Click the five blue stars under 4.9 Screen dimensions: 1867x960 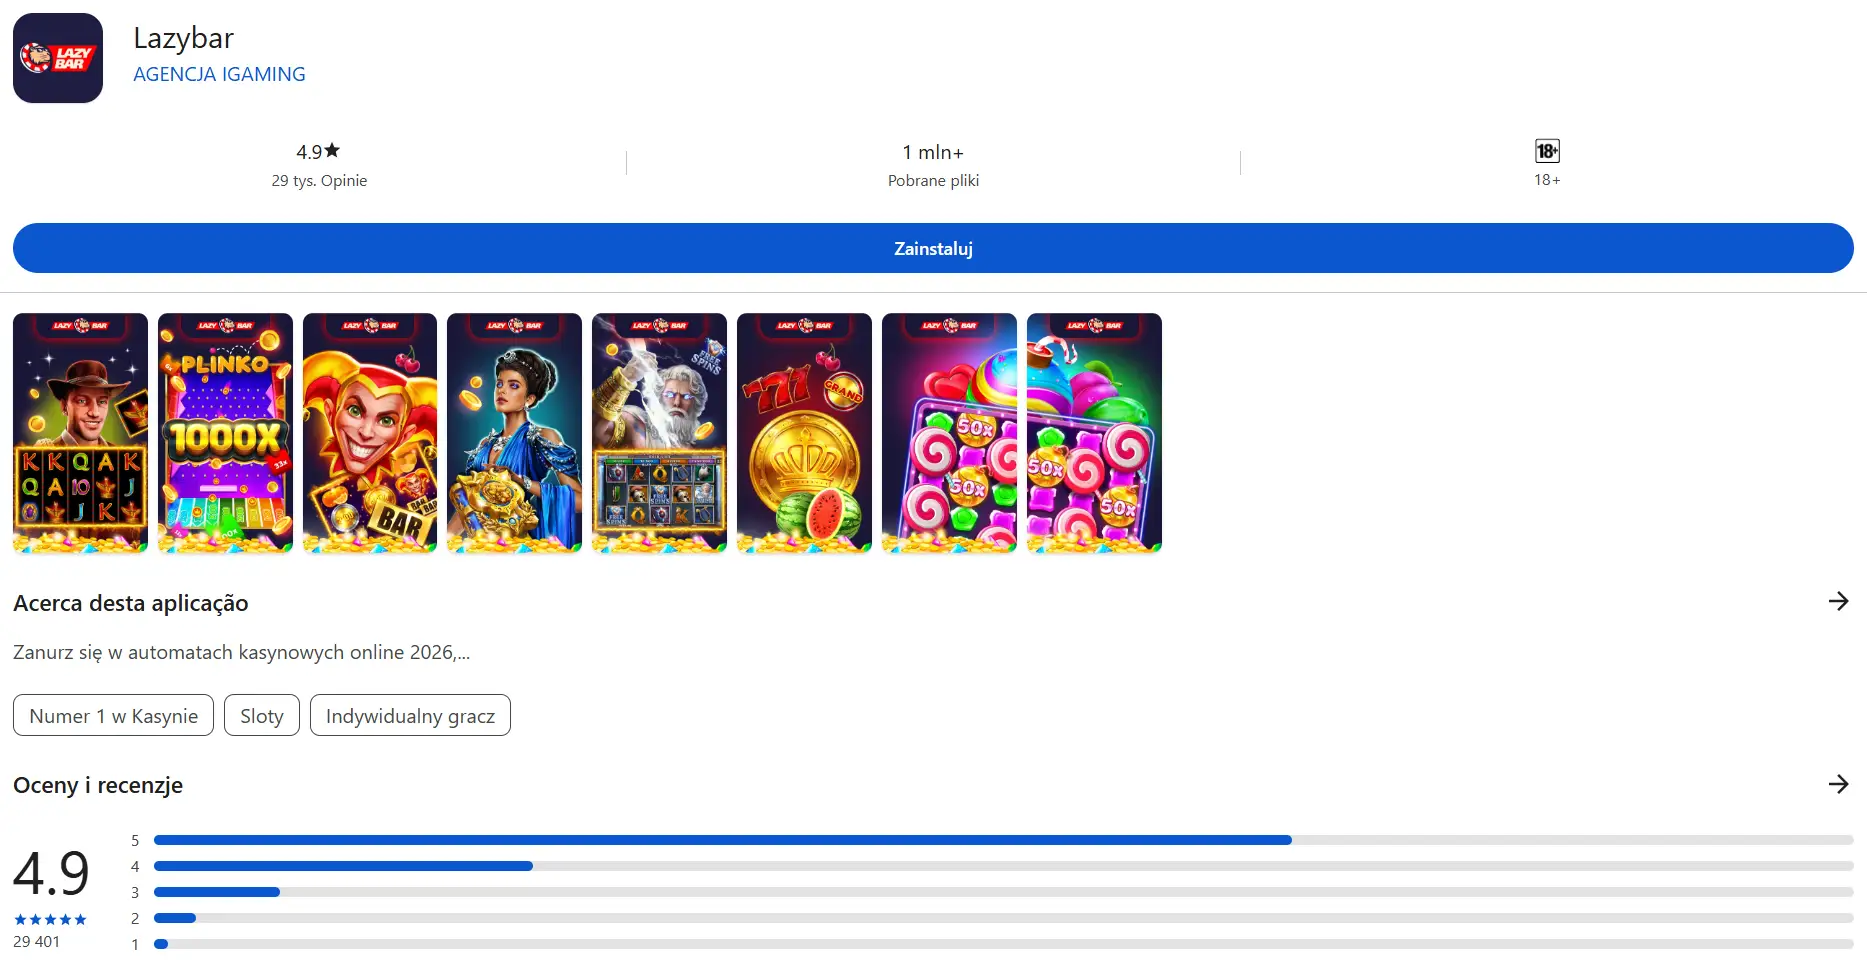coord(50,919)
